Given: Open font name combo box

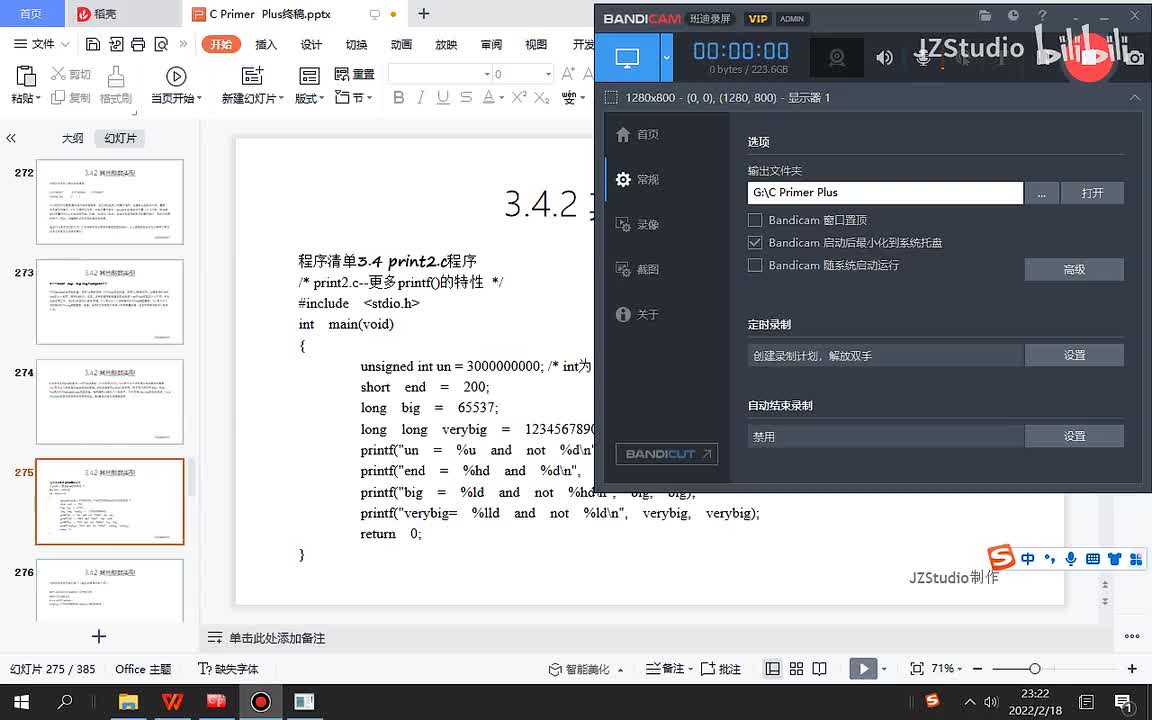Looking at the screenshot, I should pyautogui.click(x=439, y=73).
